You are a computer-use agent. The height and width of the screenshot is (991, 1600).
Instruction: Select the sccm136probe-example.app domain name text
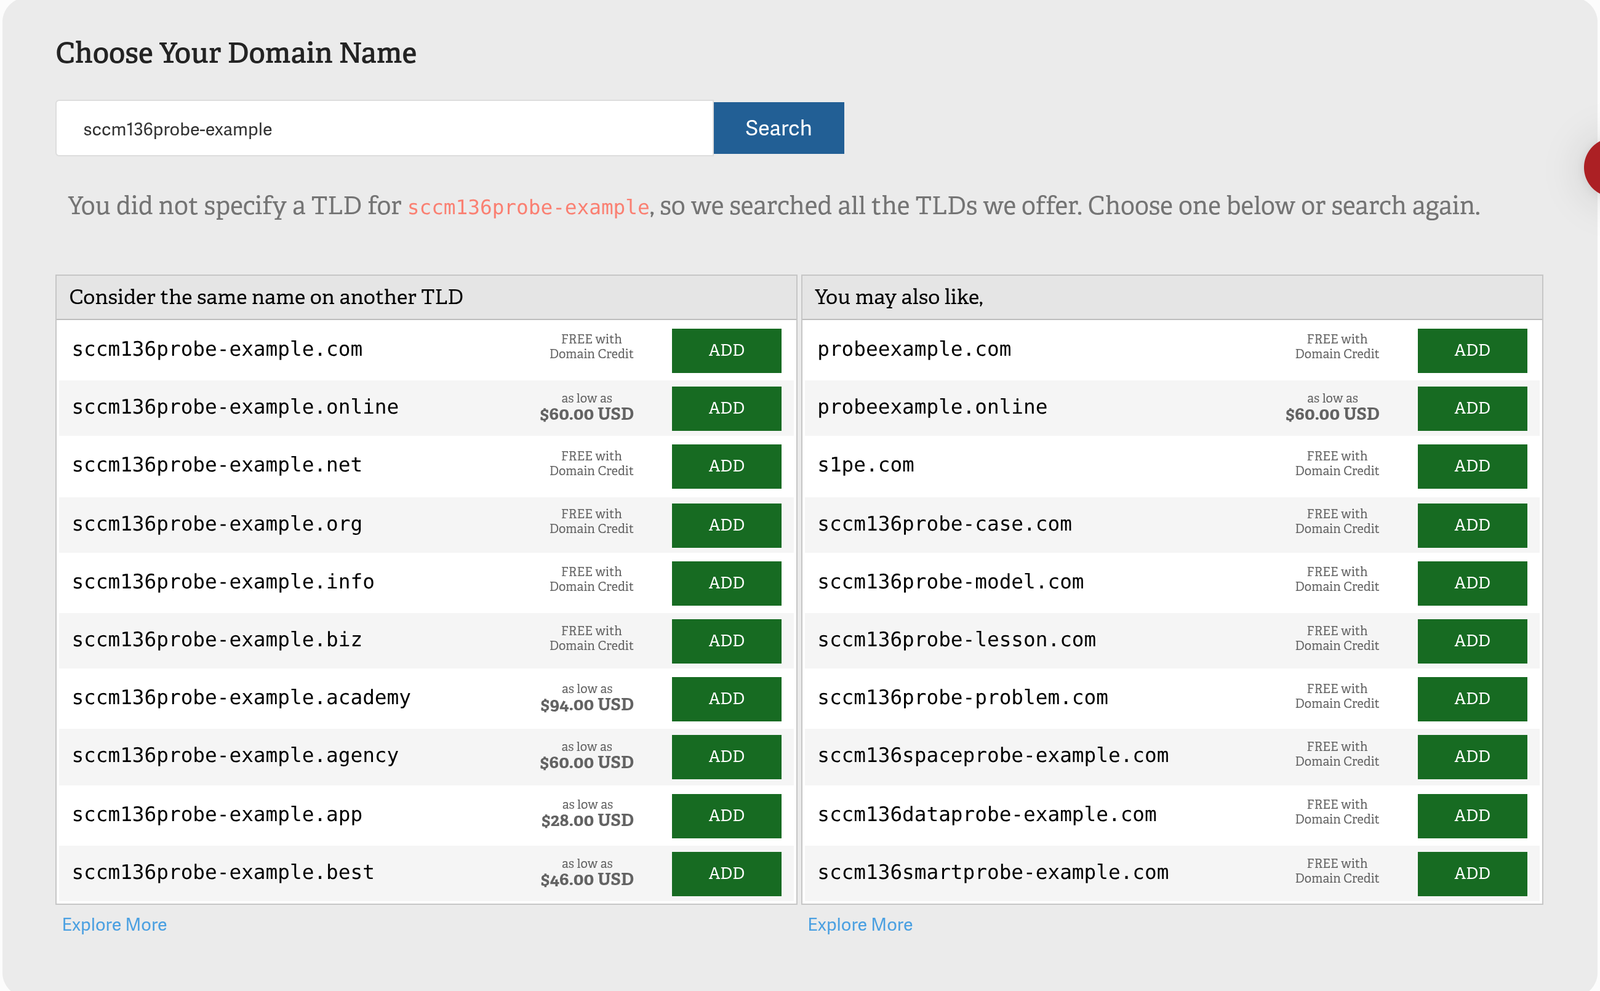pos(217,816)
